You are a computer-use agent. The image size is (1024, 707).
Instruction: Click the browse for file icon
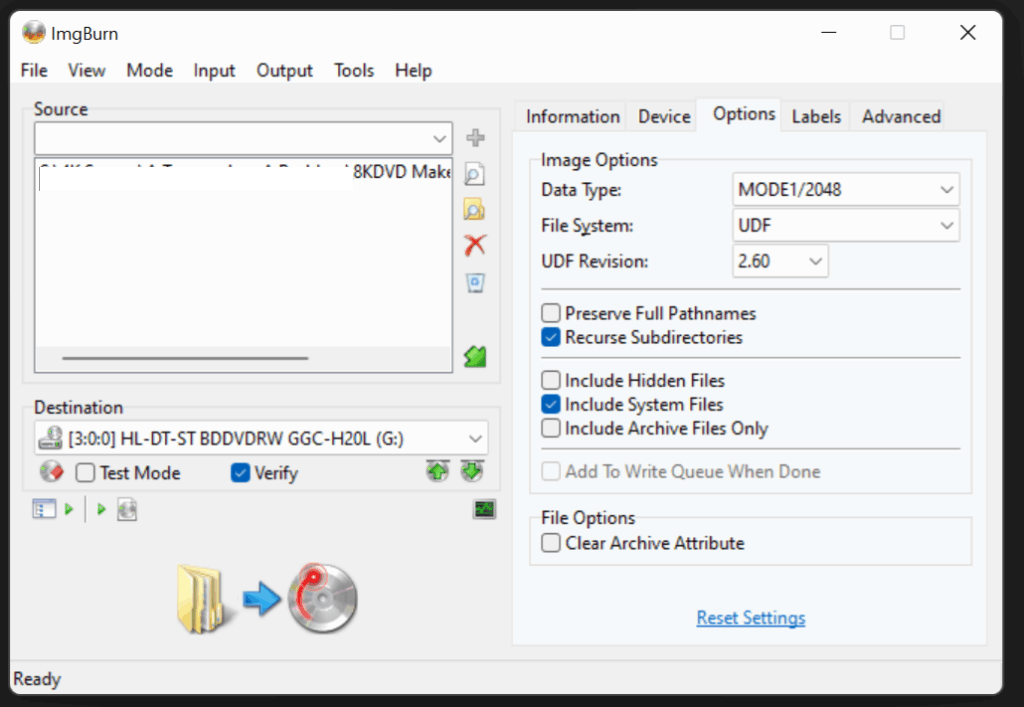point(475,175)
